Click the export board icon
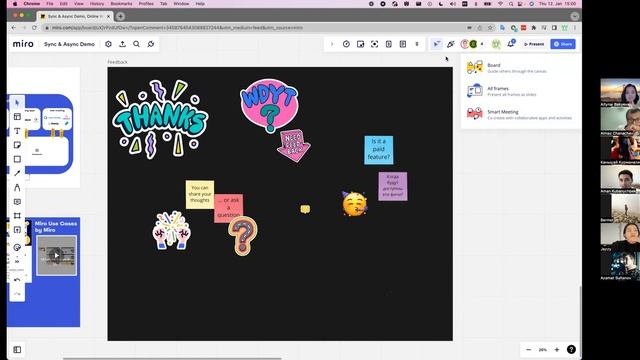Screen dimensions: 640x360 [122, 44]
